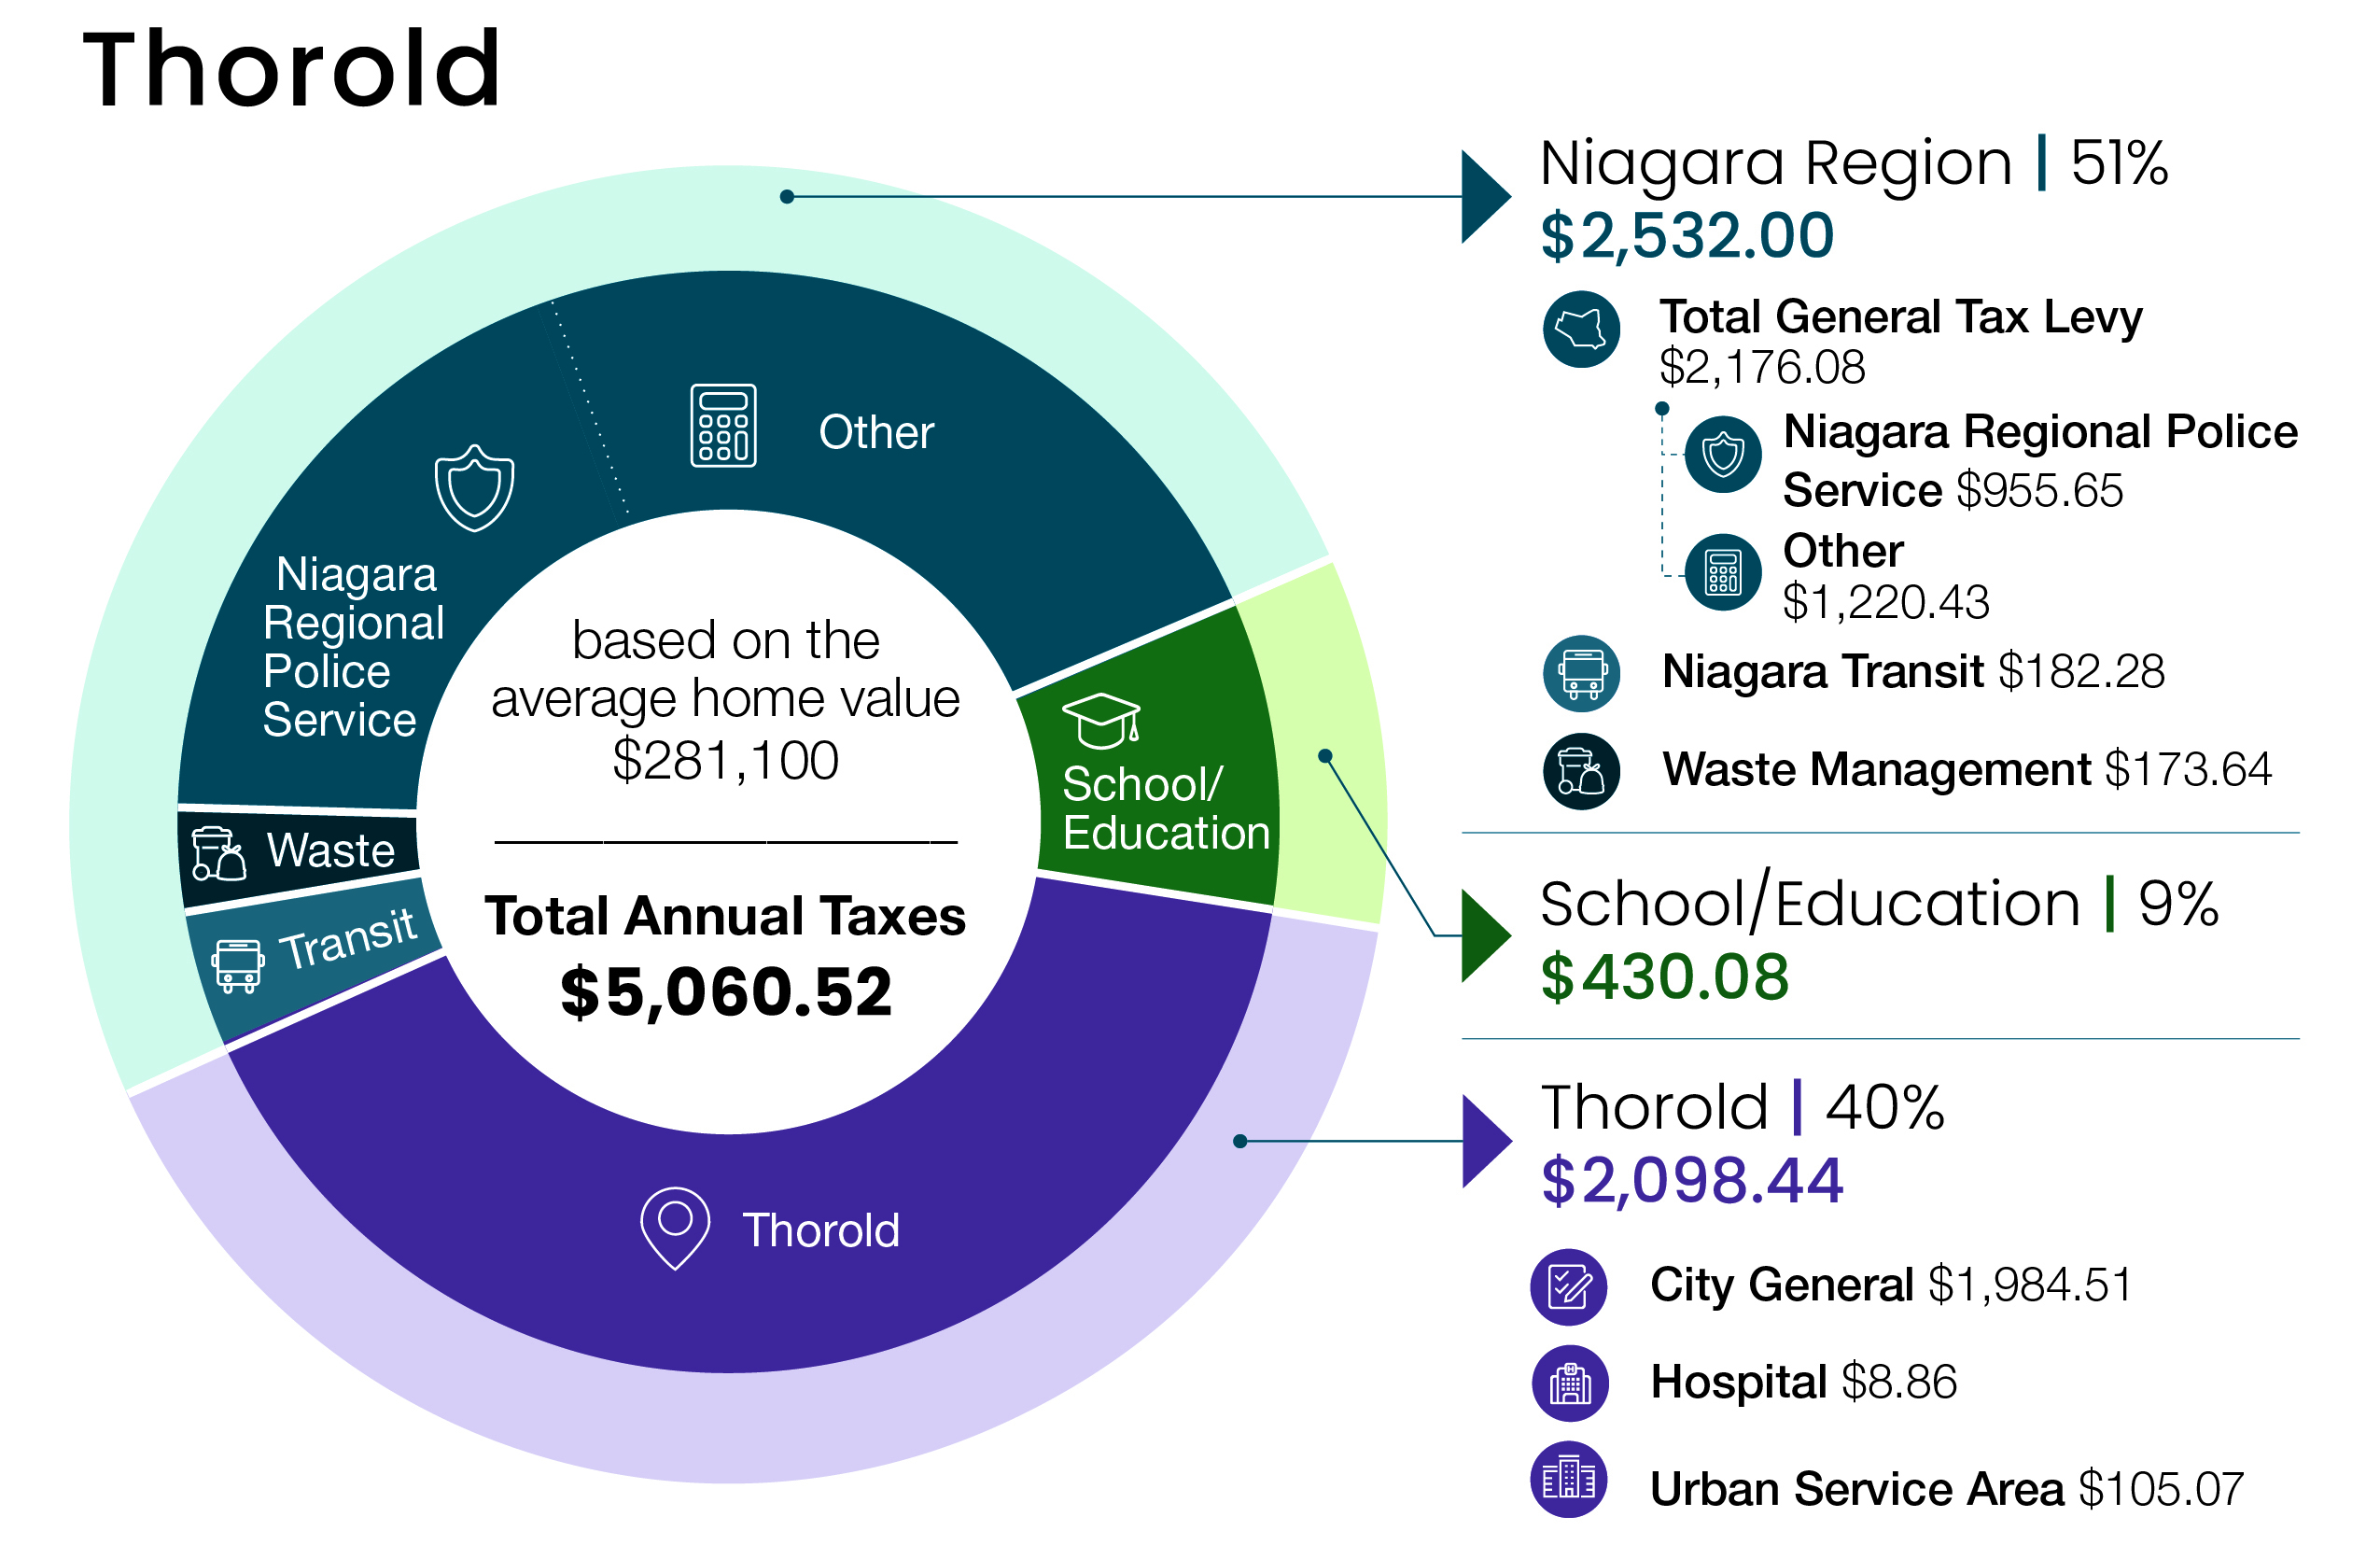
Task: Click the checklist icon beside City General
Action: (1569, 1286)
